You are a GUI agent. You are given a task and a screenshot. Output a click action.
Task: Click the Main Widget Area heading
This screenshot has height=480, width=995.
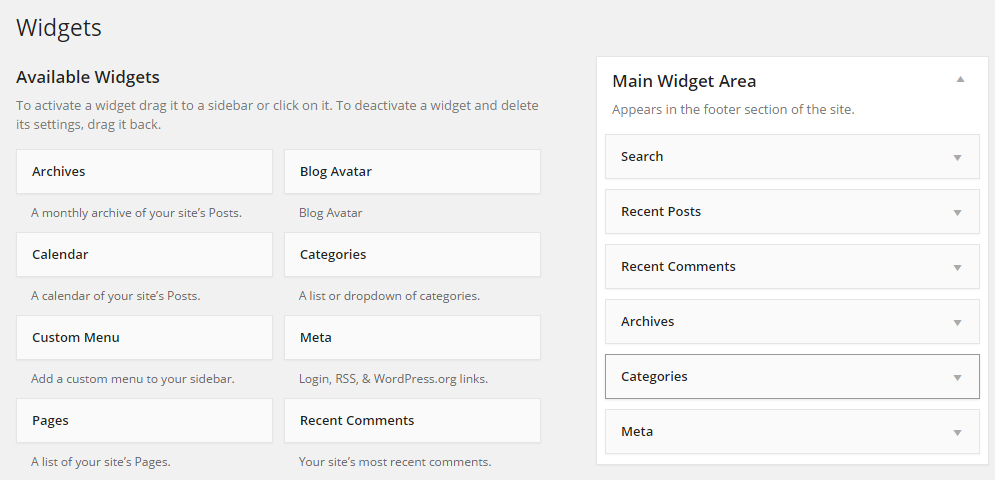[683, 81]
